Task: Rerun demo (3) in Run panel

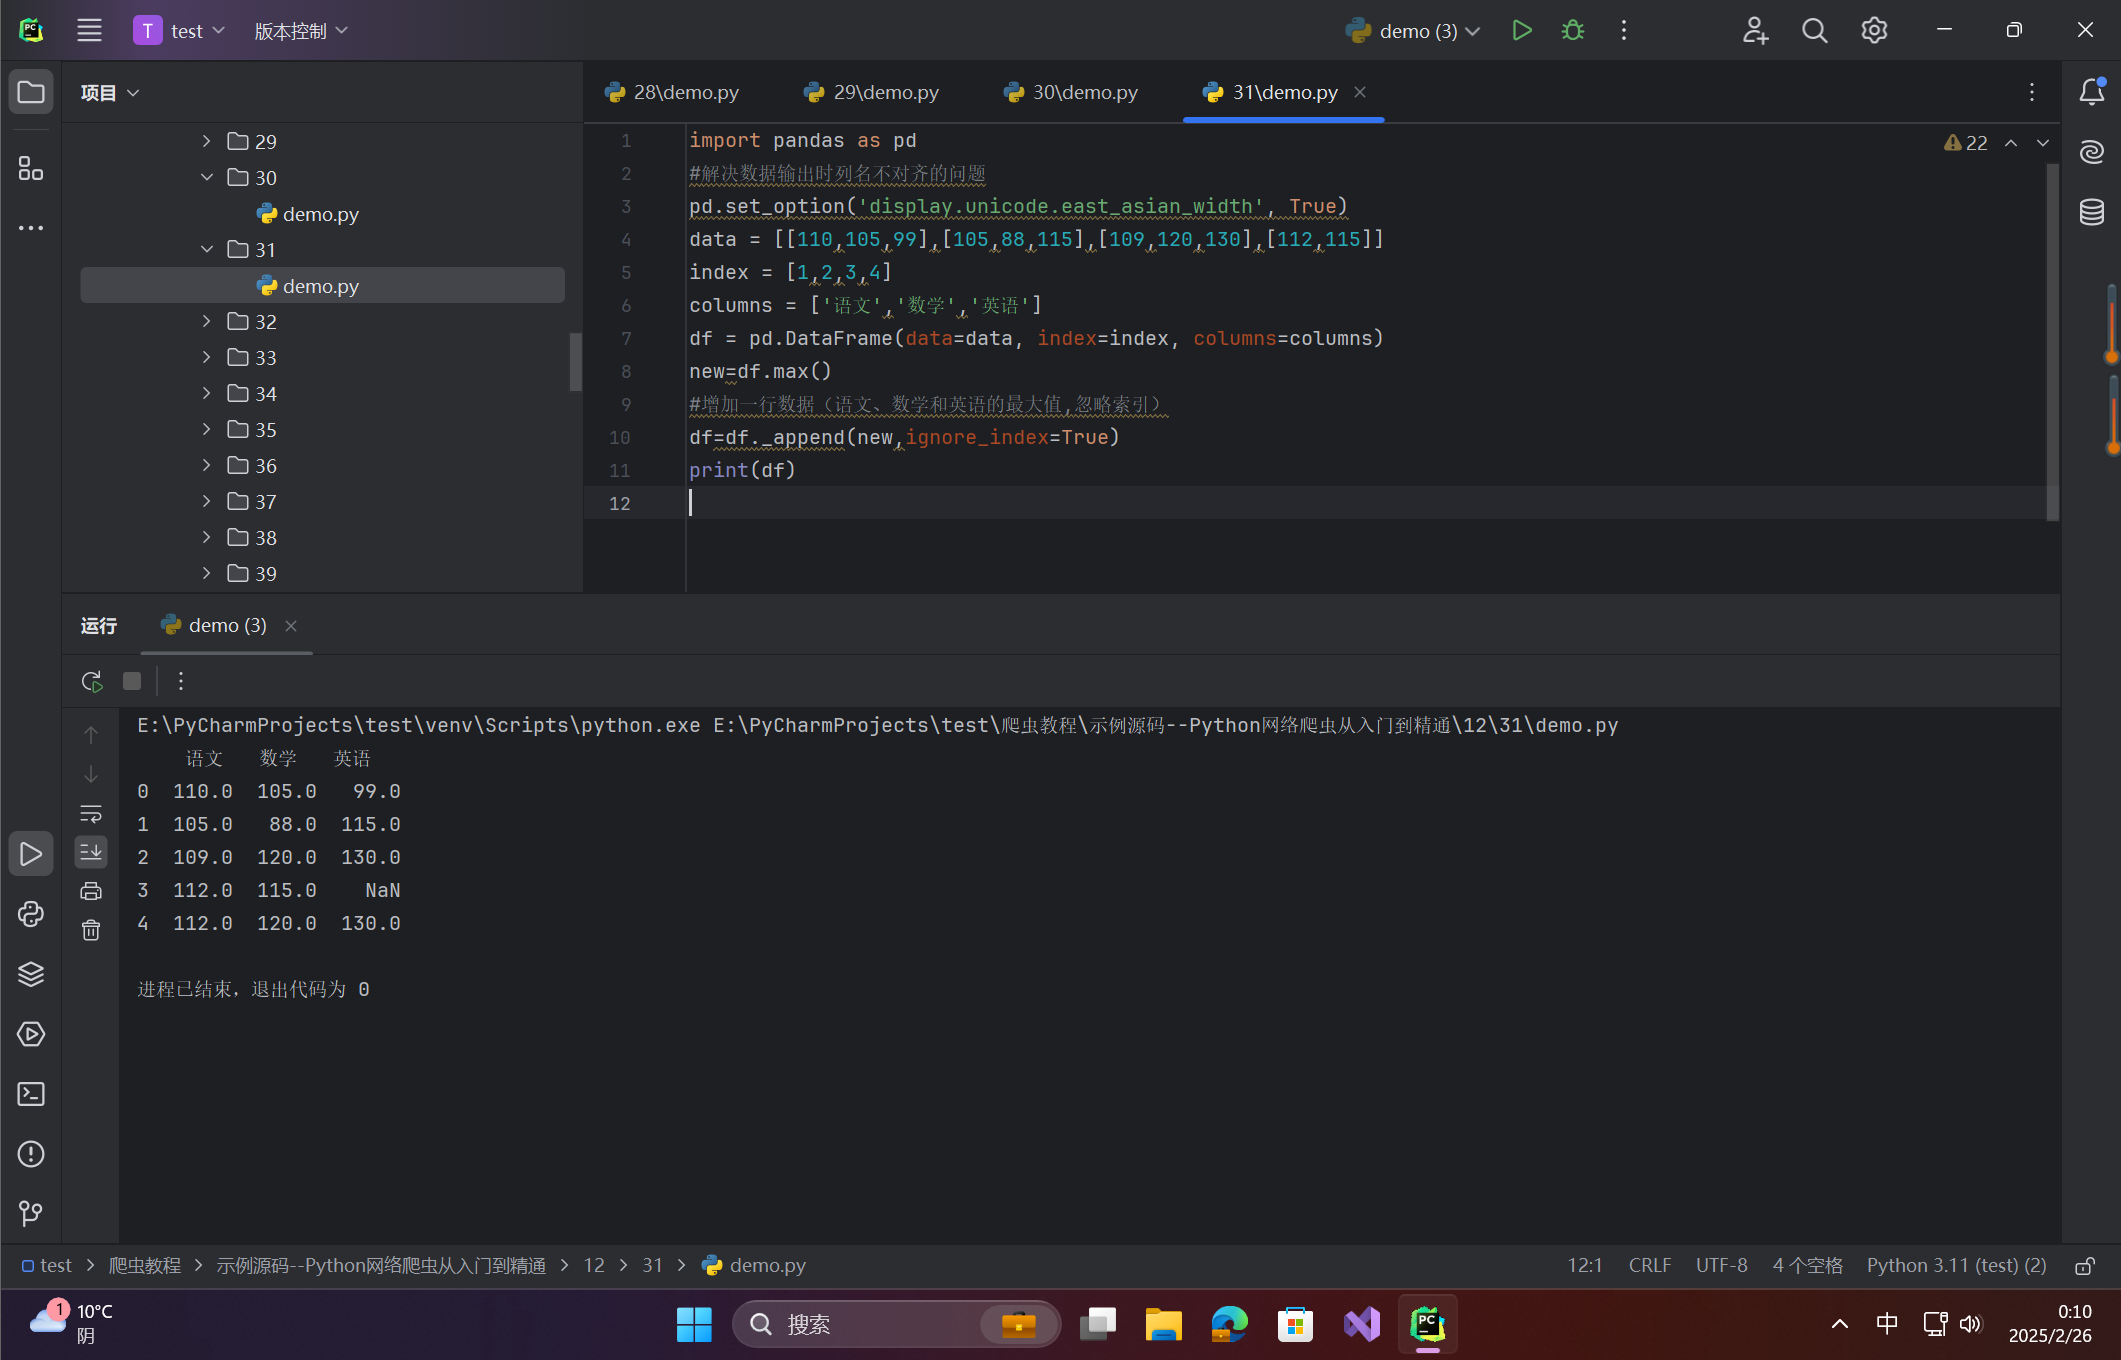Action: pos(92,682)
